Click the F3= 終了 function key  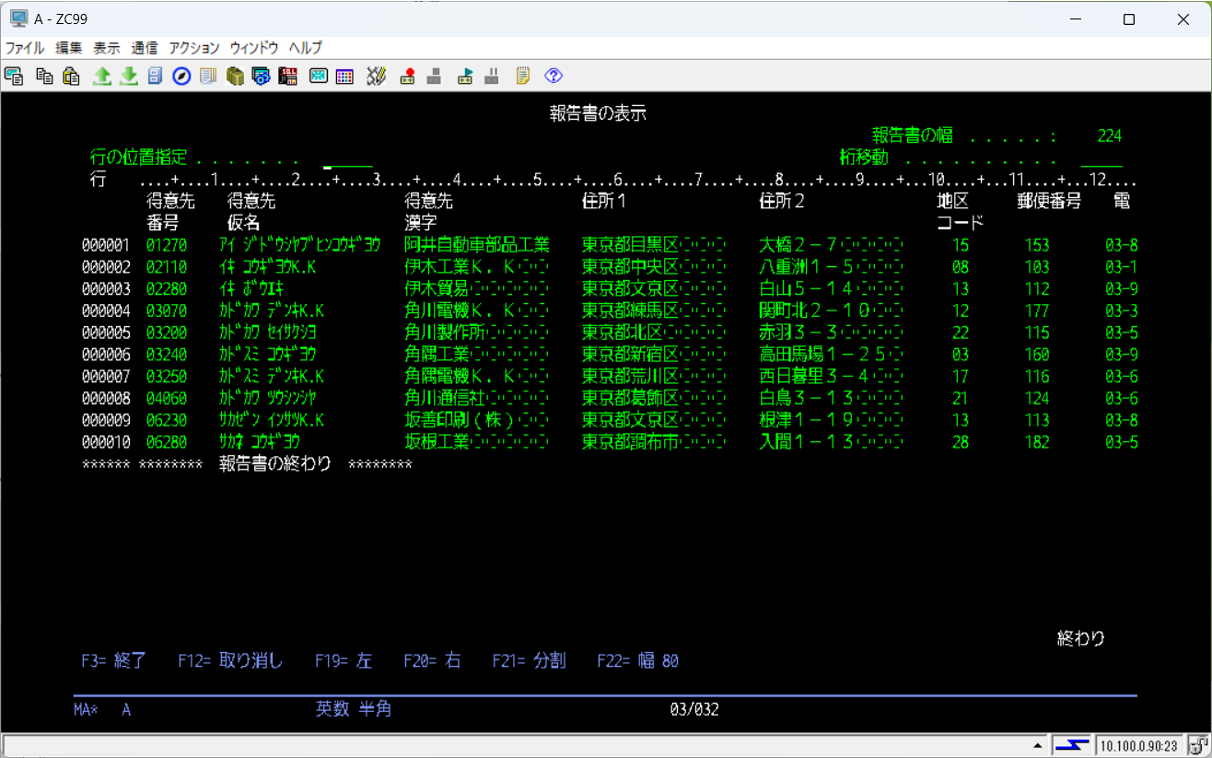(114, 661)
